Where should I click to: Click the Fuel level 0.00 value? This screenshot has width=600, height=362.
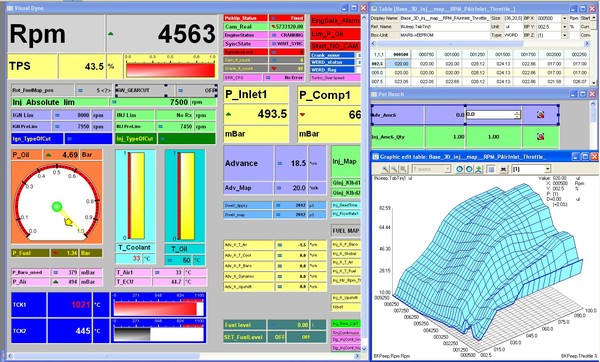(x=302, y=325)
